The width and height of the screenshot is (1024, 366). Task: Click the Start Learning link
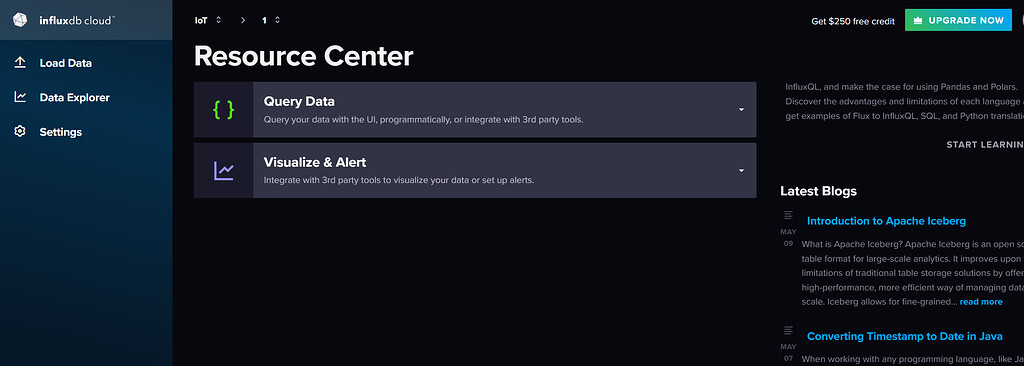click(x=985, y=144)
